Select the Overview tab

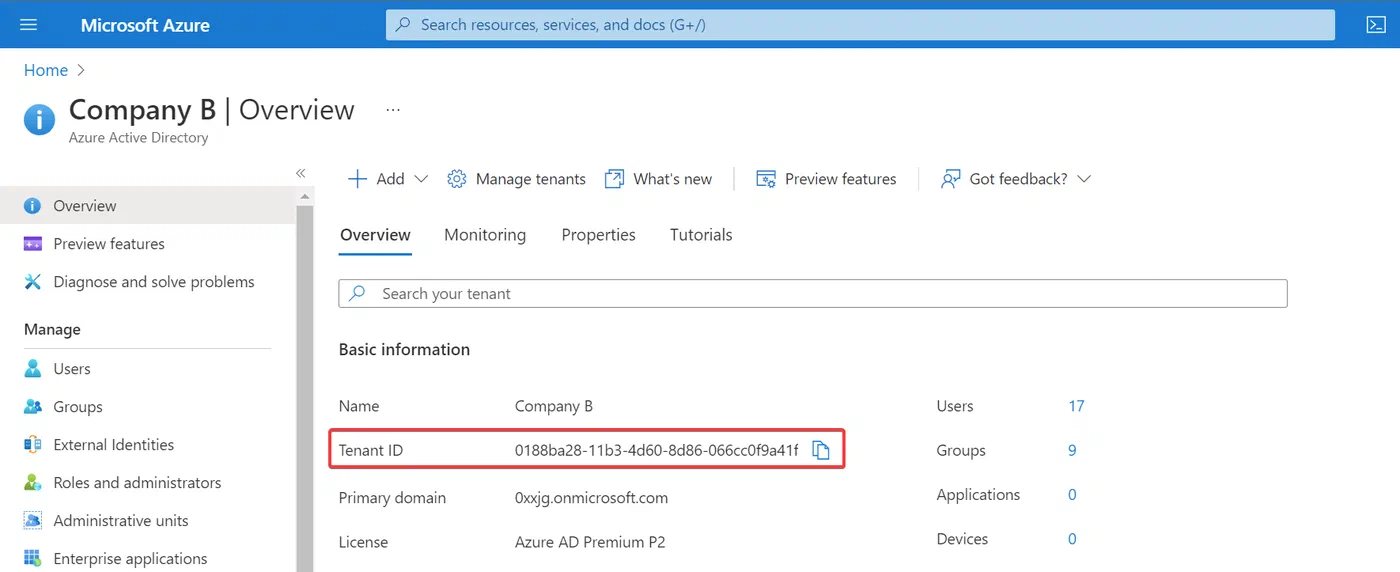pos(375,235)
